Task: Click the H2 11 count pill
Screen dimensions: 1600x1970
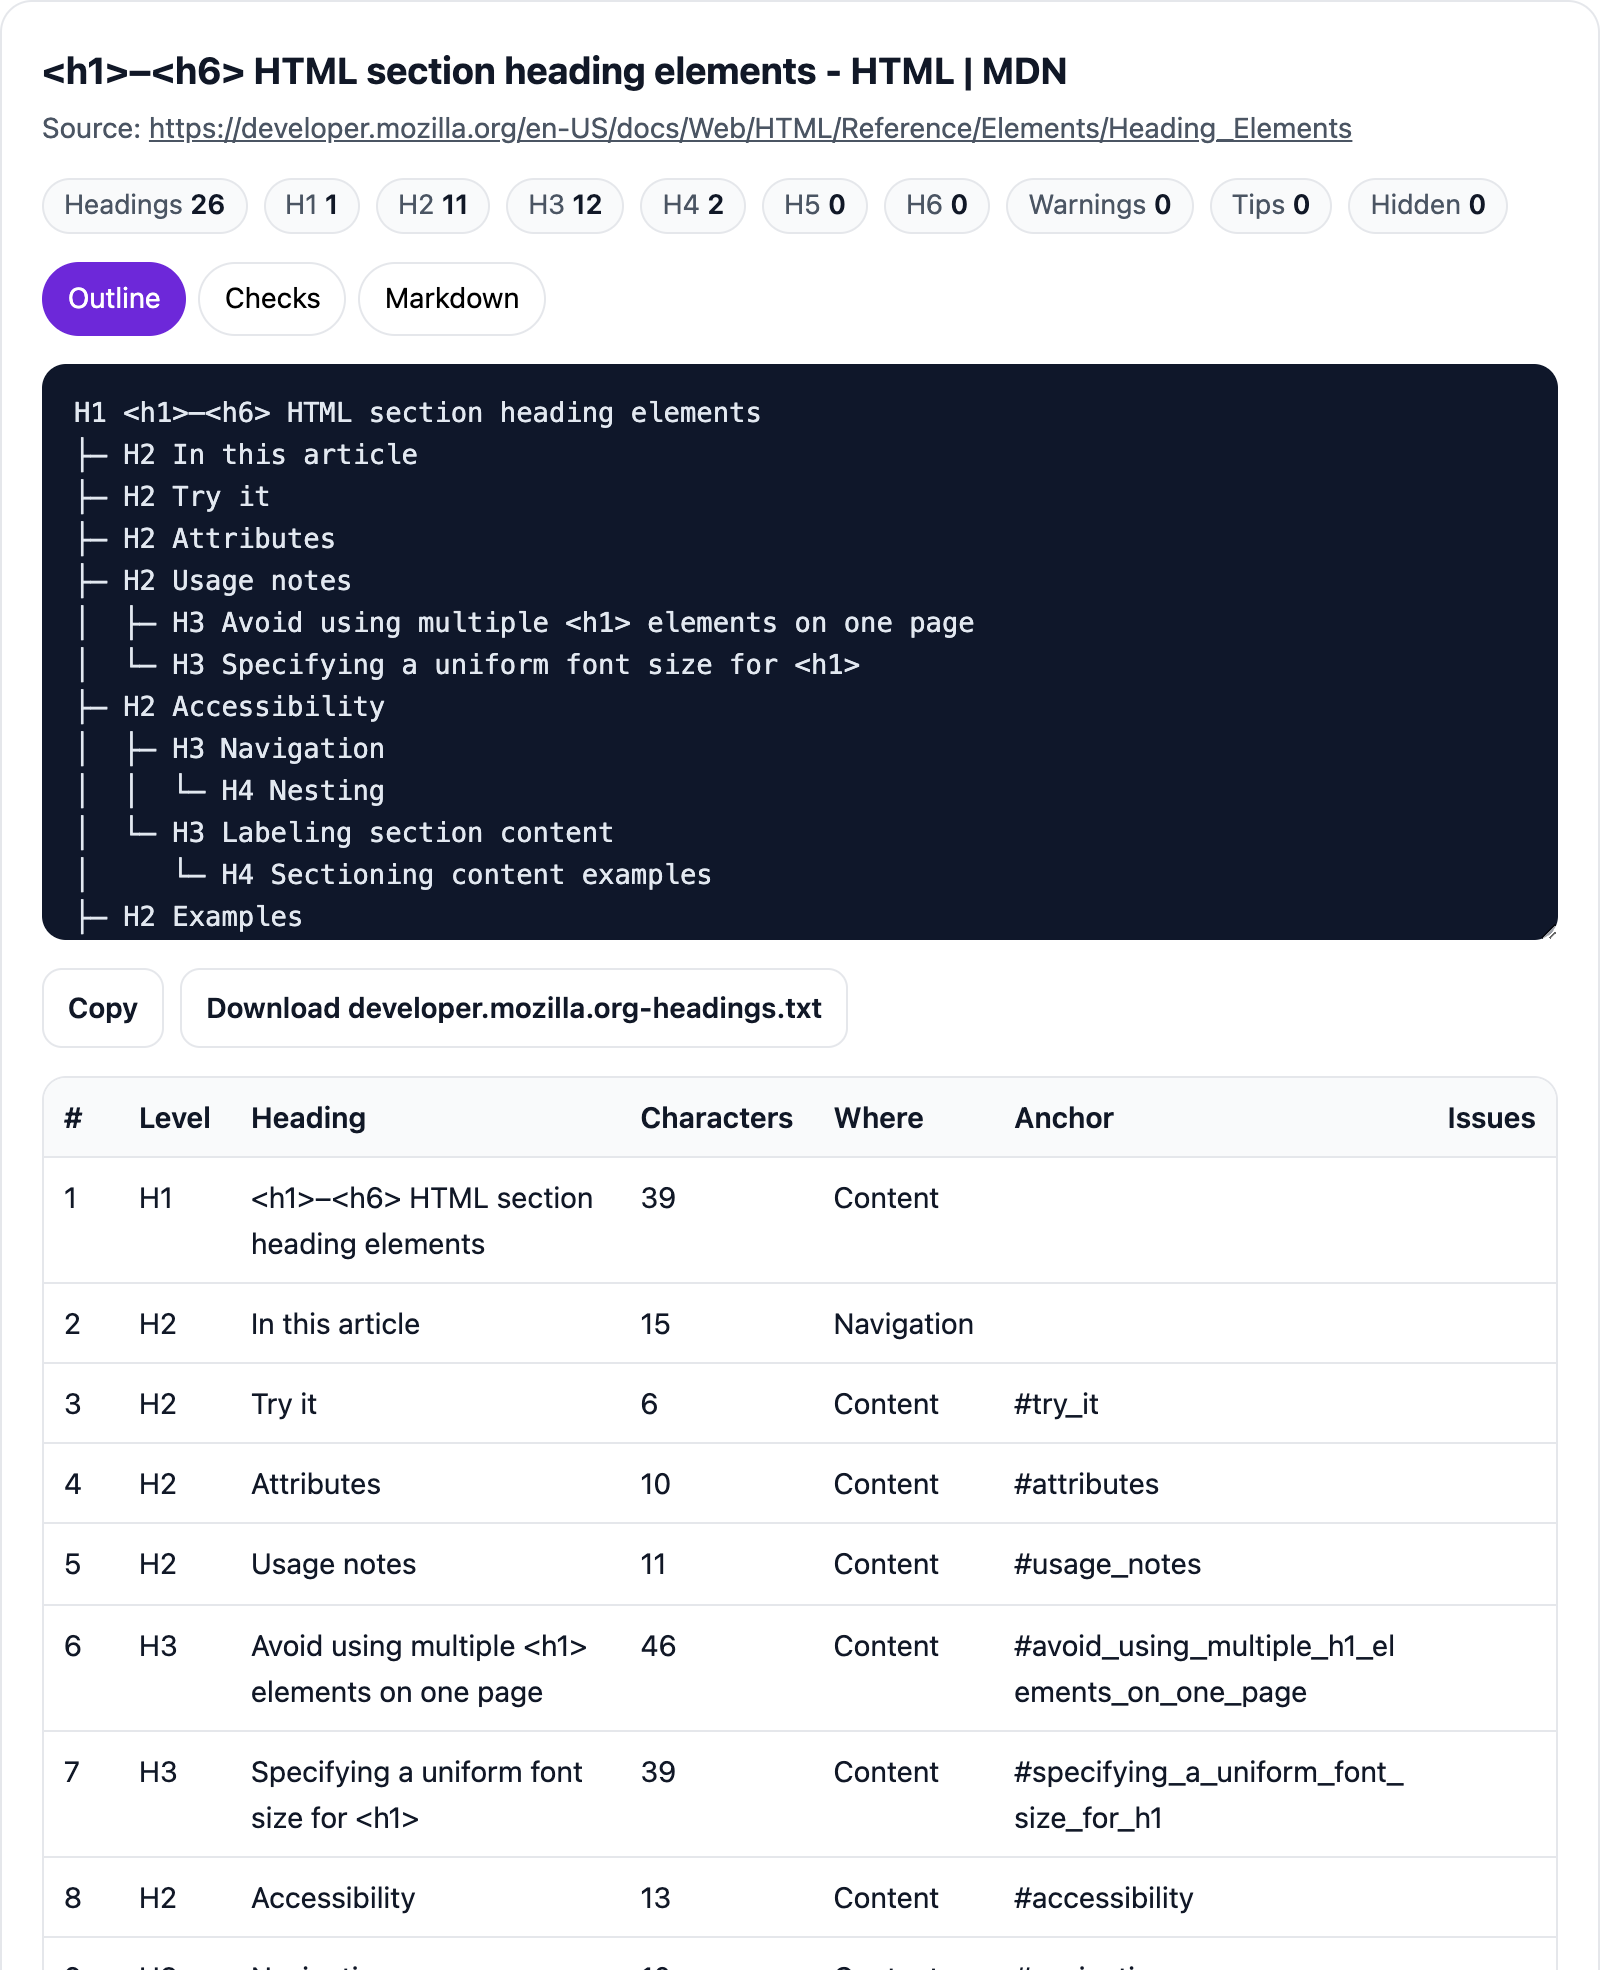Action: (x=433, y=205)
